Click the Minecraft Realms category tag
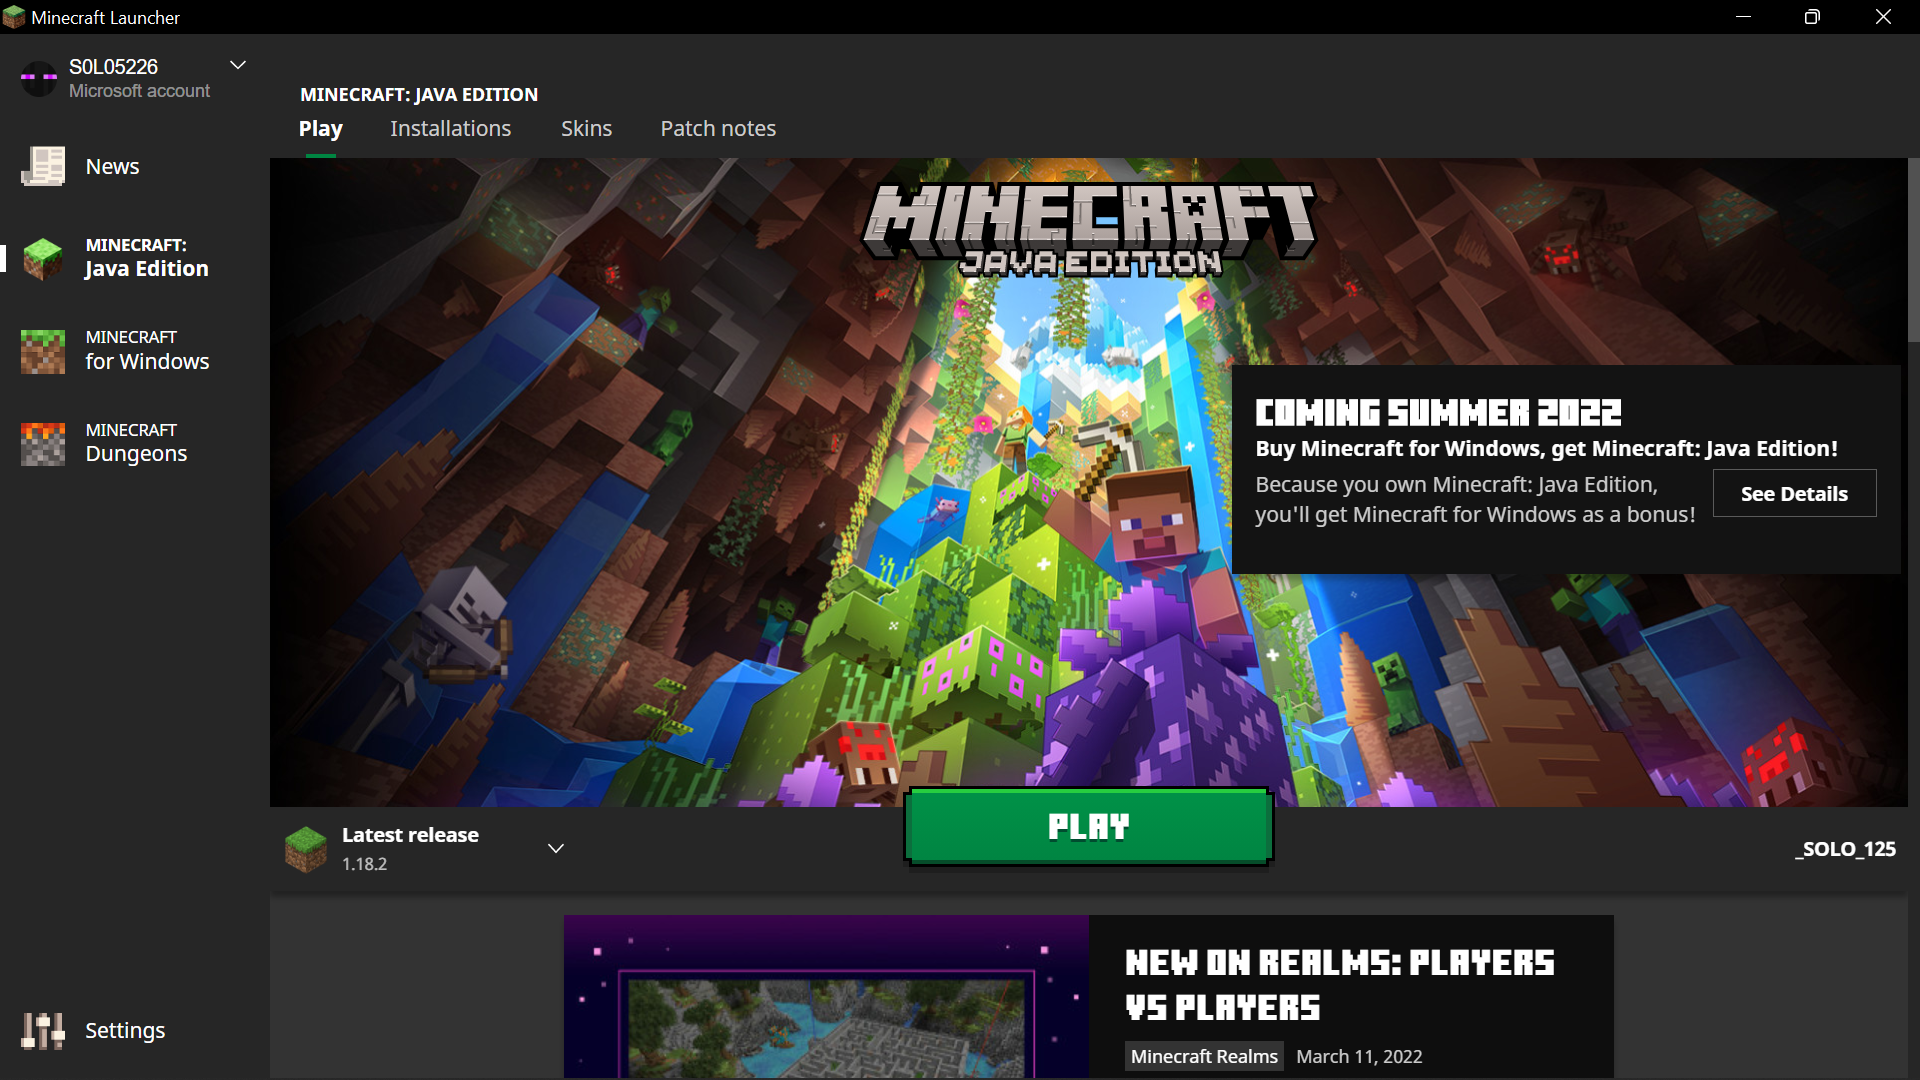The height and width of the screenshot is (1080, 1920). [1204, 1057]
